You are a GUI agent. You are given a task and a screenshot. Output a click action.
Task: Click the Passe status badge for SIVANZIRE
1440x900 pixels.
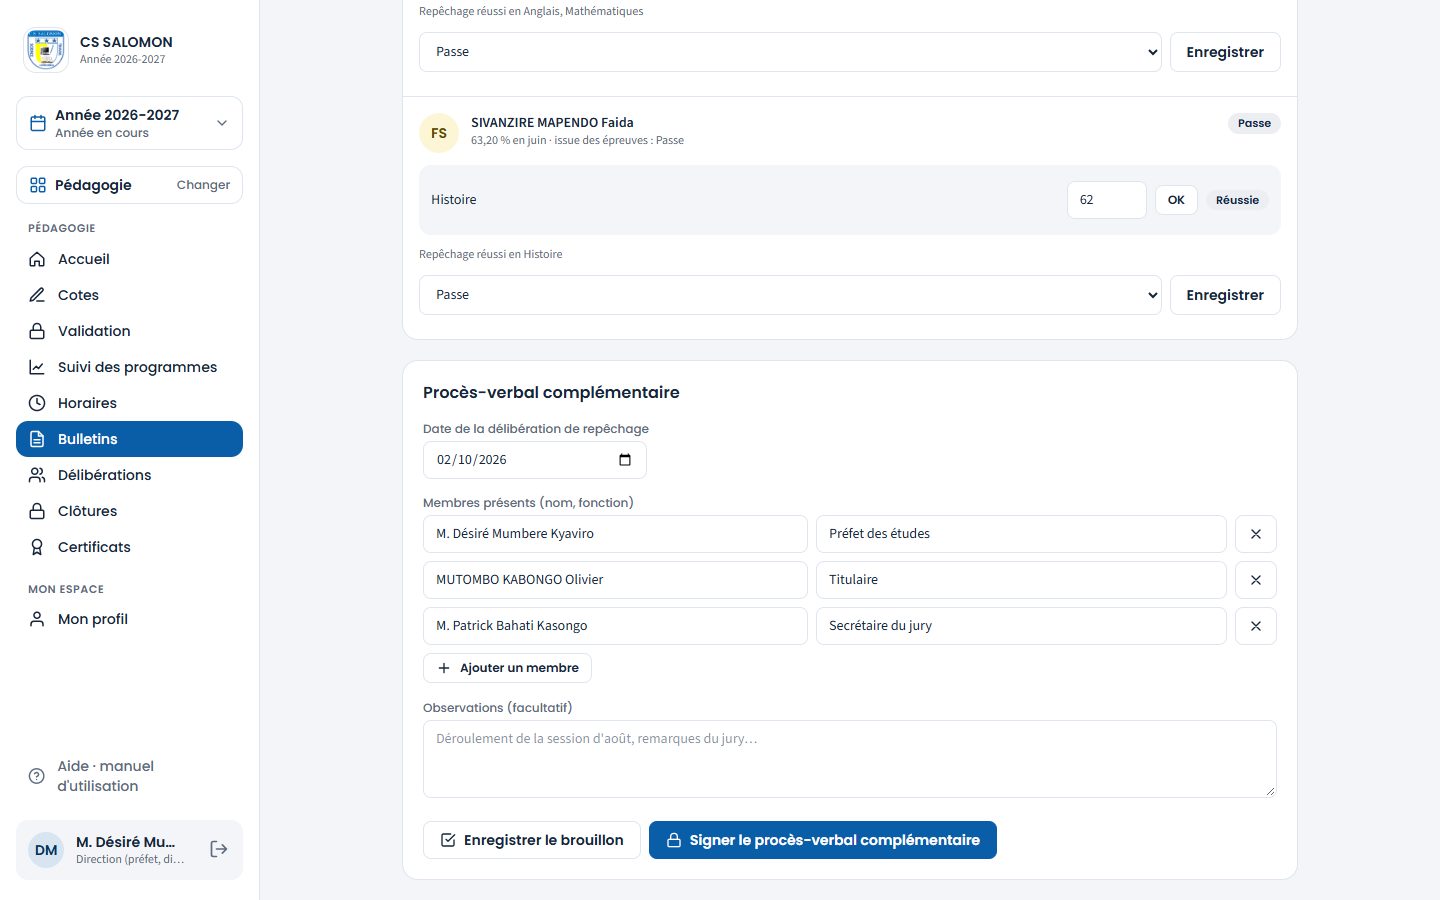point(1254,123)
